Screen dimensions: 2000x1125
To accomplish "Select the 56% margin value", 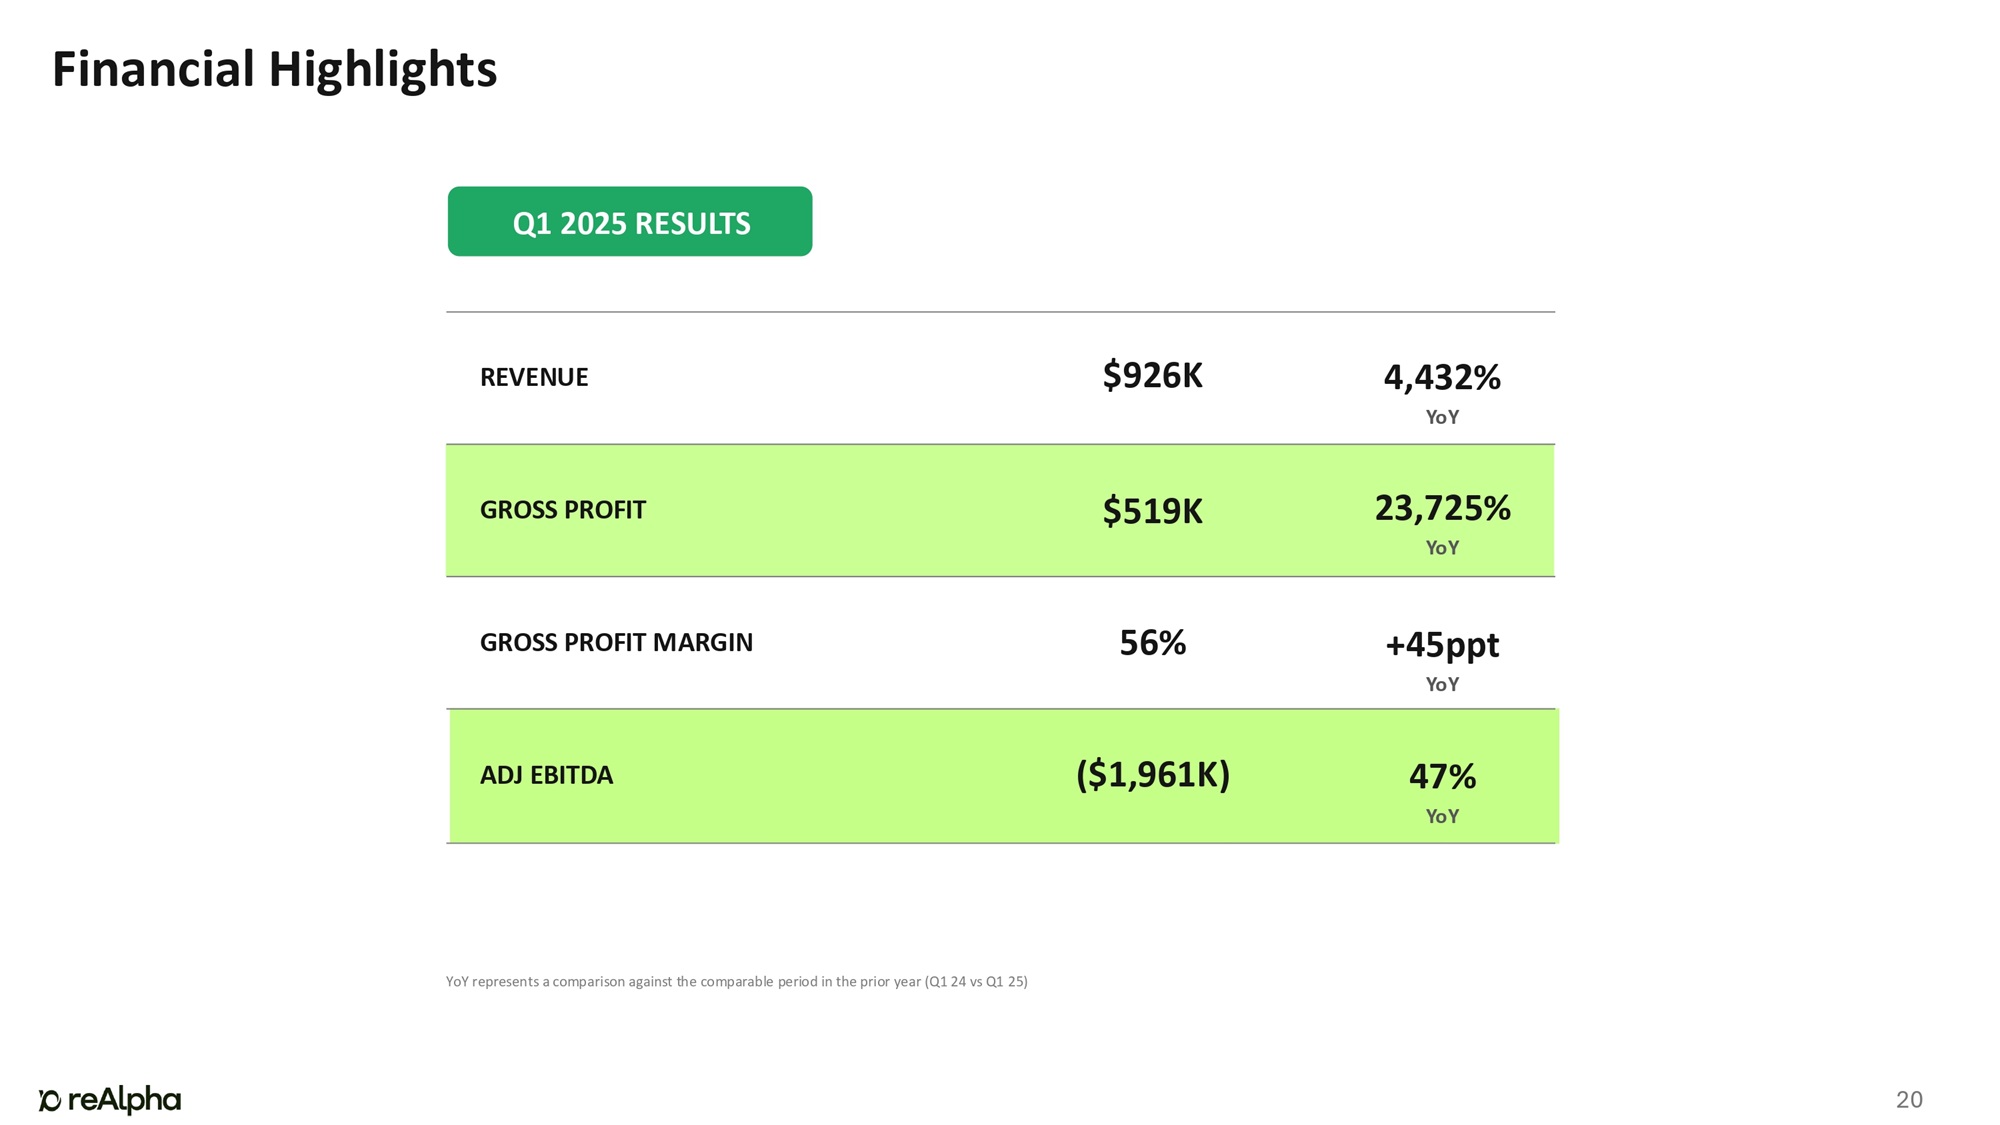I will pyautogui.click(x=1152, y=643).
